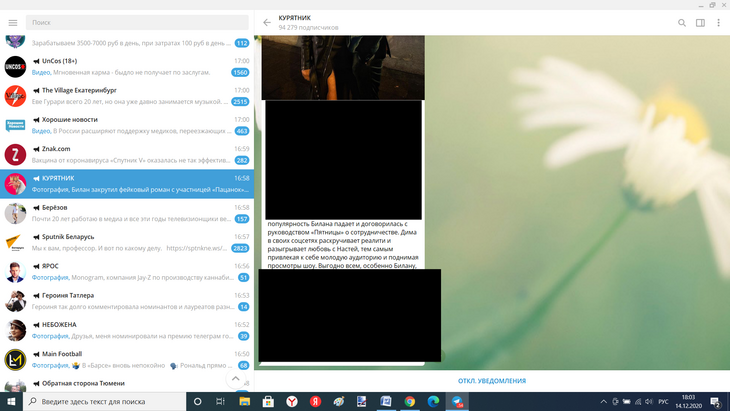The height and width of the screenshot is (411, 730).
Task: Click ОТКЛ. УВЕДОМЛЕНИЯ to mute the channel
Action: click(491, 380)
